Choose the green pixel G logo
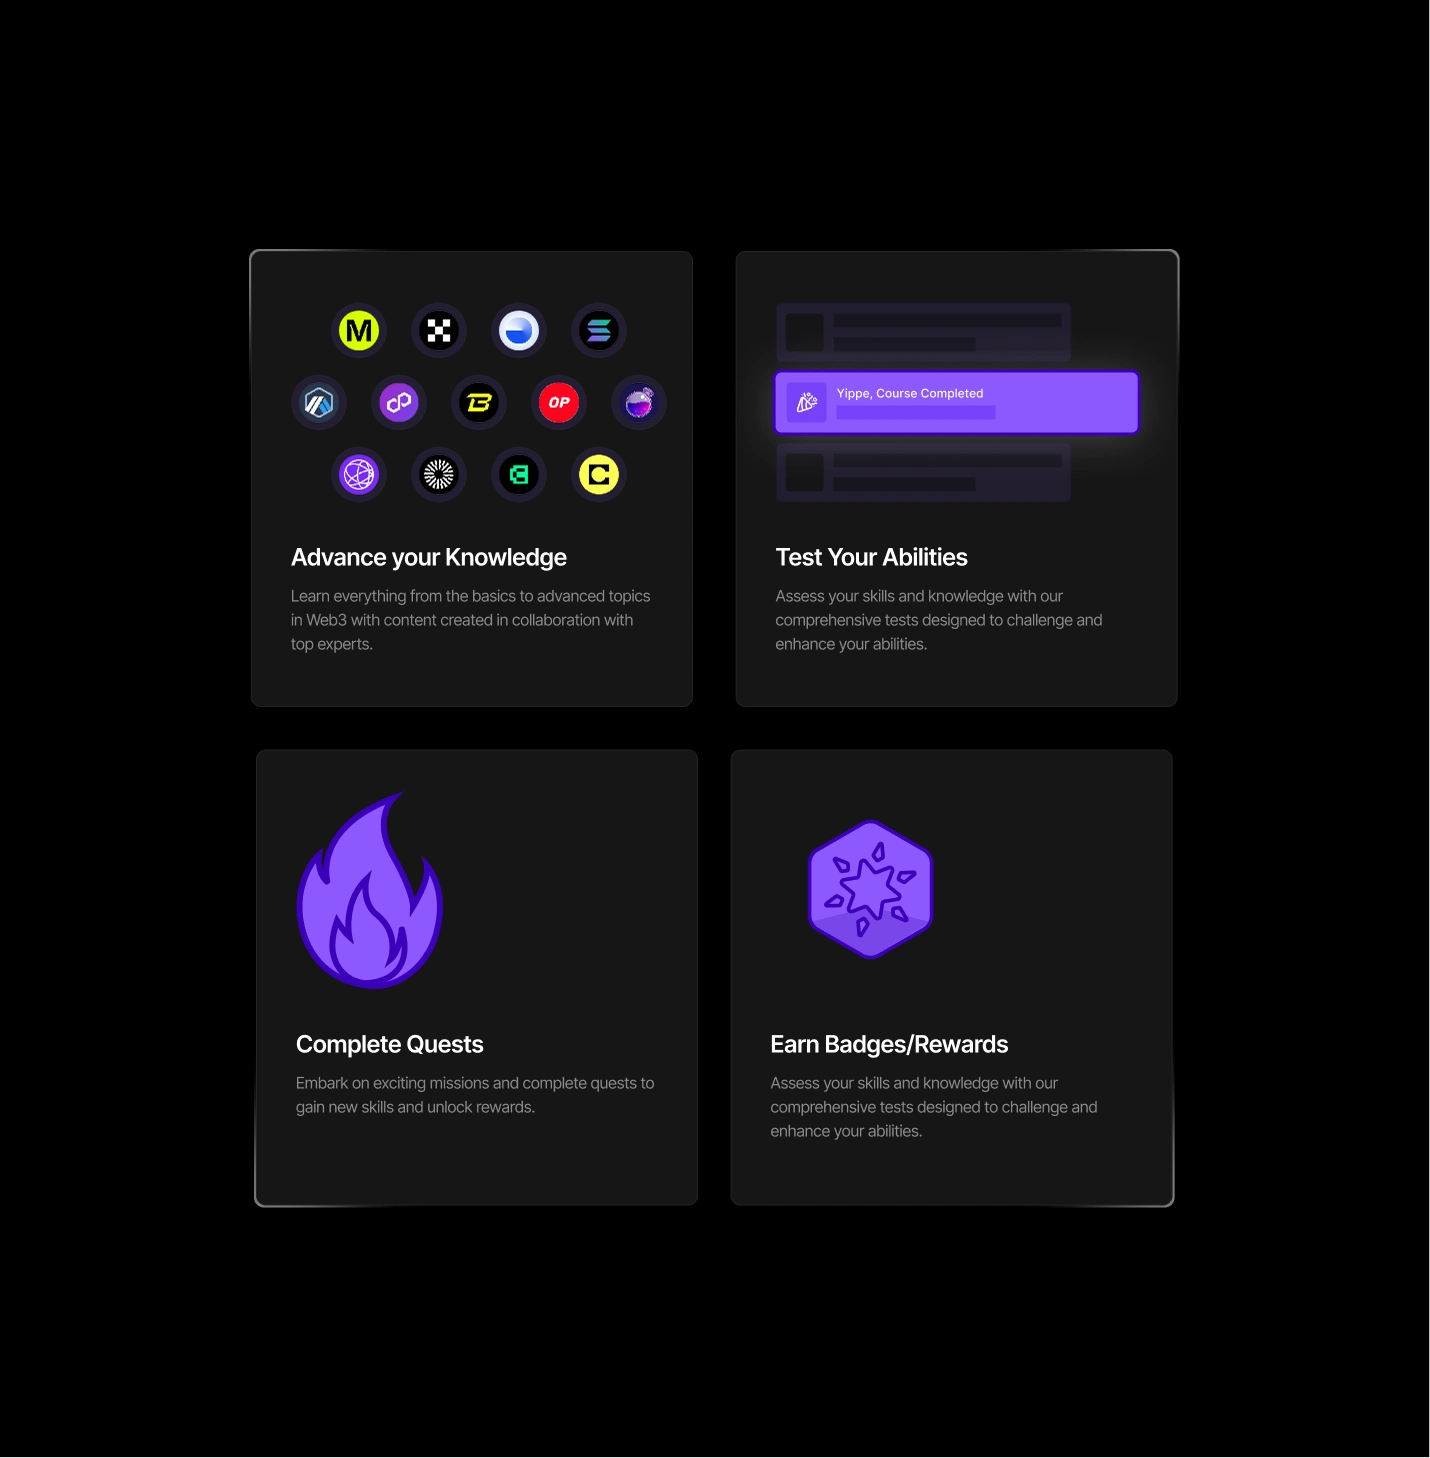 tap(519, 475)
